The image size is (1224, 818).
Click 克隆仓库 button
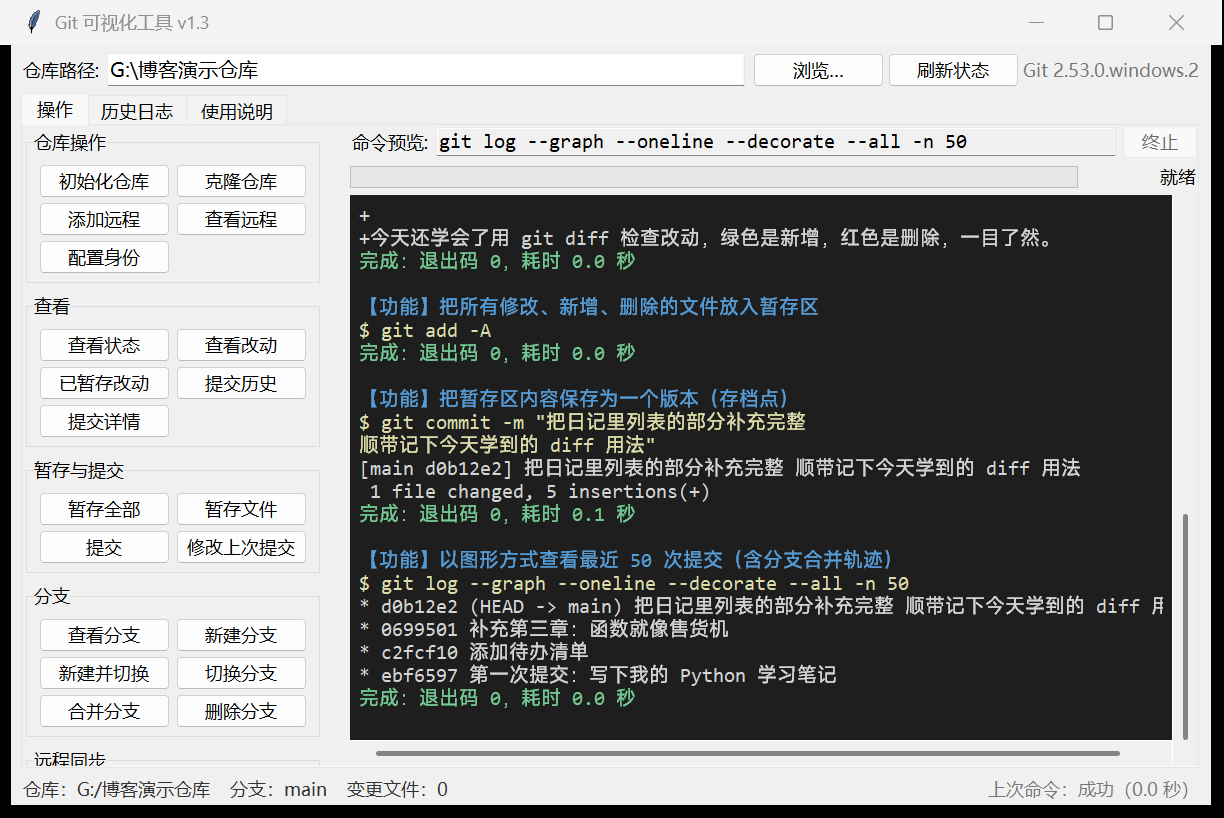(x=241, y=182)
